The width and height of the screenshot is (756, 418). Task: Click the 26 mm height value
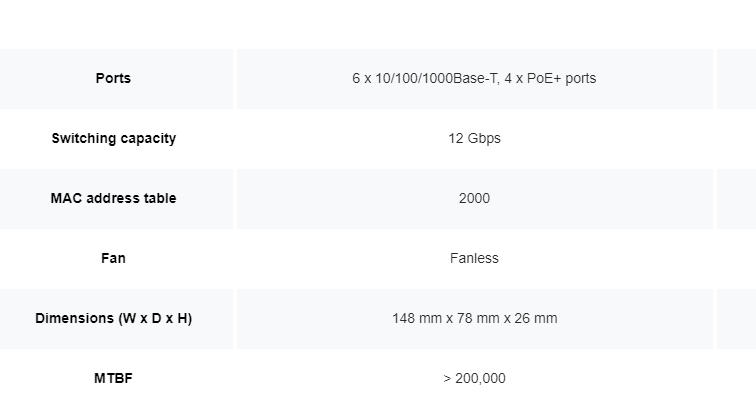coord(531,318)
